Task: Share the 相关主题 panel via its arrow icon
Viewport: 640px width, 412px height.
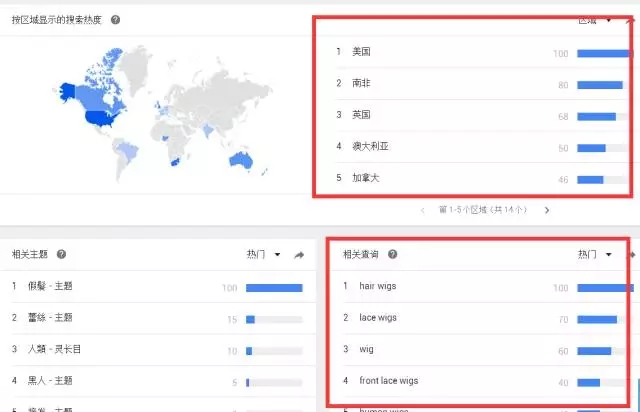Action: click(x=299, y=256)
